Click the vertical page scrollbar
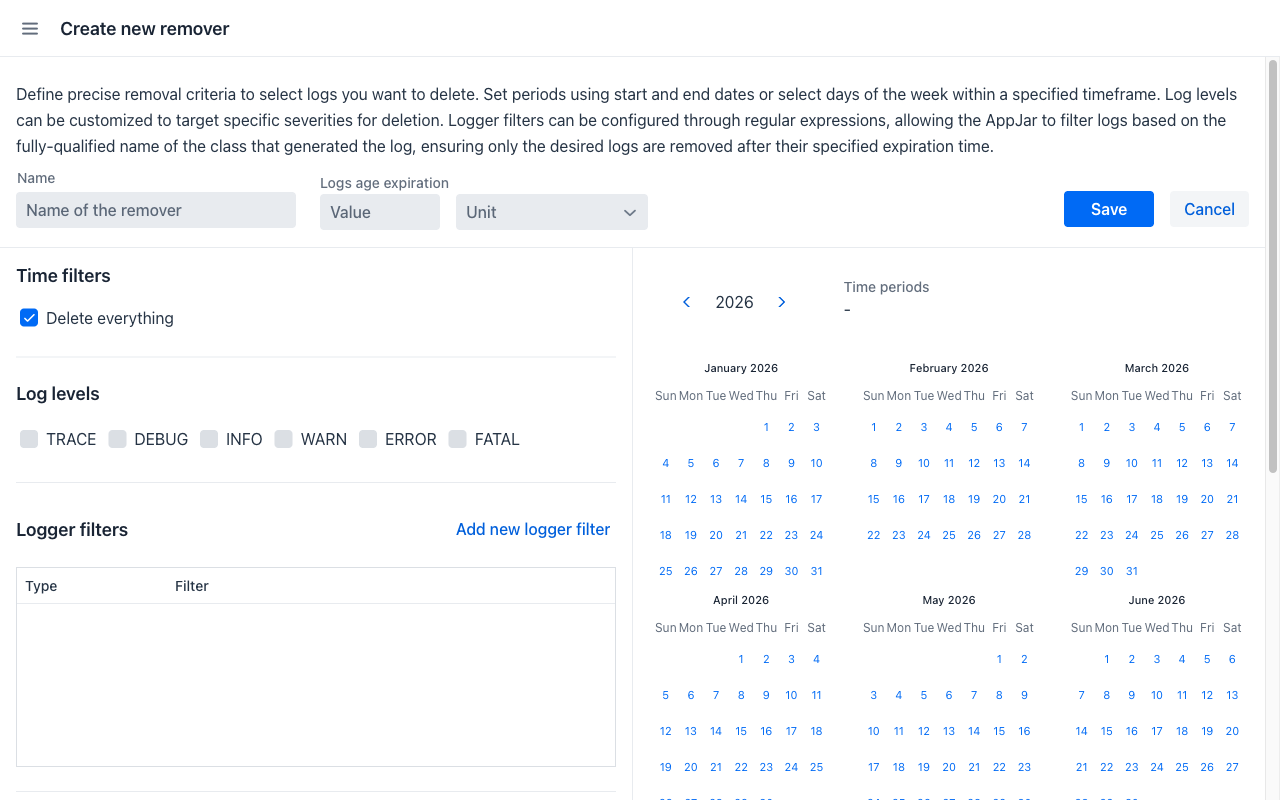Screen dimensions: 1280x800 pyautogui.click(x=1273, y=266)
